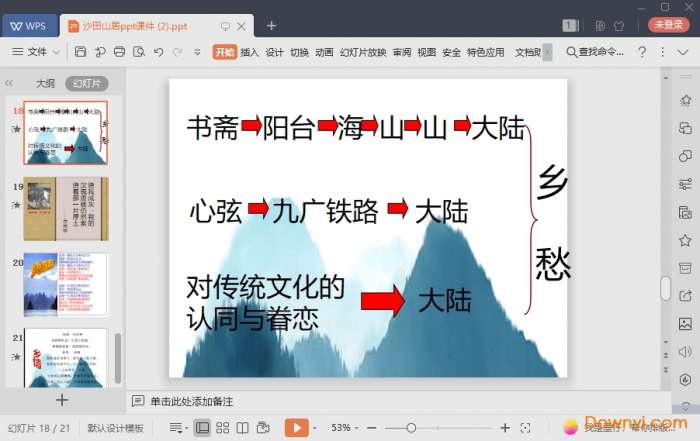Click the Save icon in quick toolbar
This screenshot has height=441, width=700.
pos(80,52)
